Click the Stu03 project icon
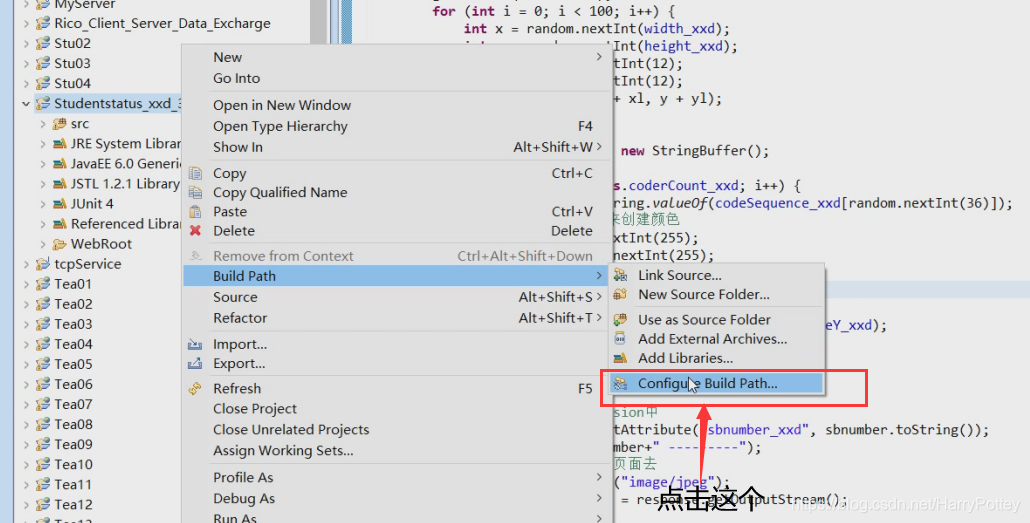This screenshot has height=523, width=1030. [43, 63]
